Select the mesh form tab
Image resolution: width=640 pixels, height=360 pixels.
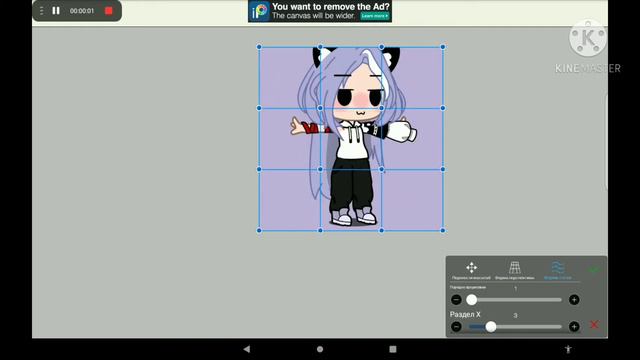click(558, 271)
